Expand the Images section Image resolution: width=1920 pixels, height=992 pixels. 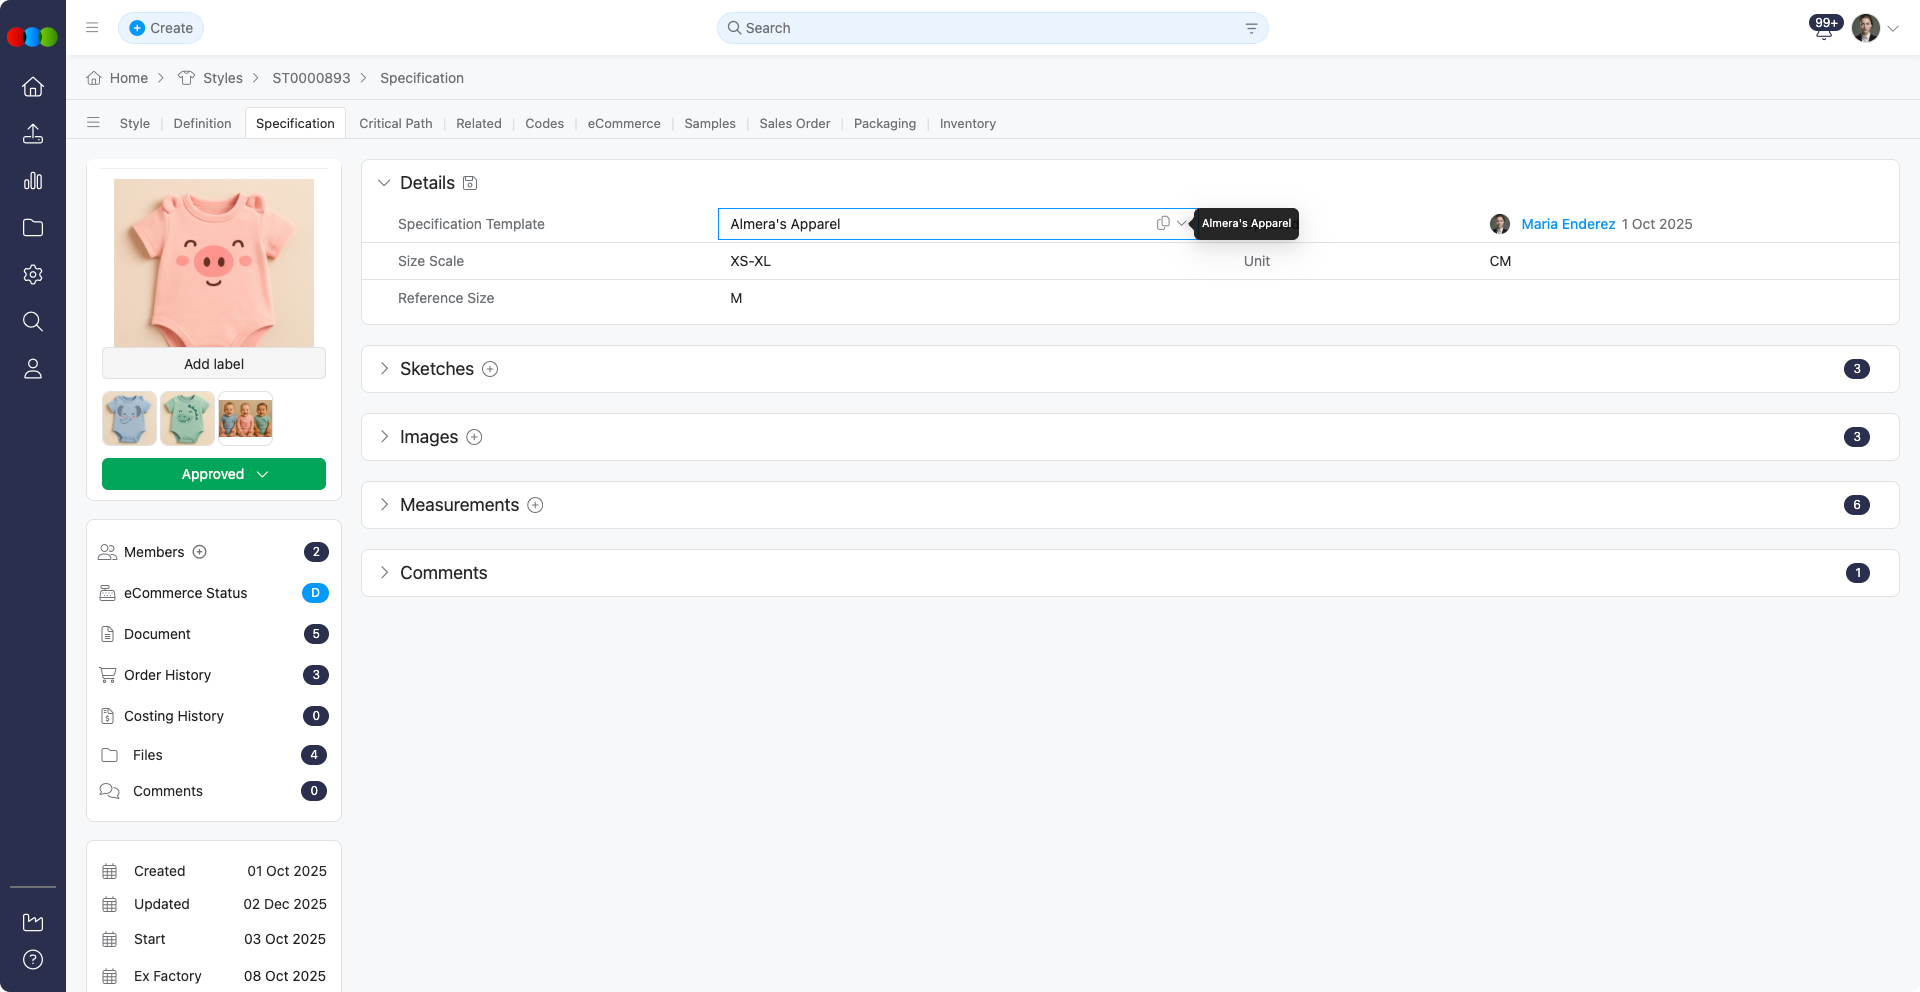pos(384,437)
